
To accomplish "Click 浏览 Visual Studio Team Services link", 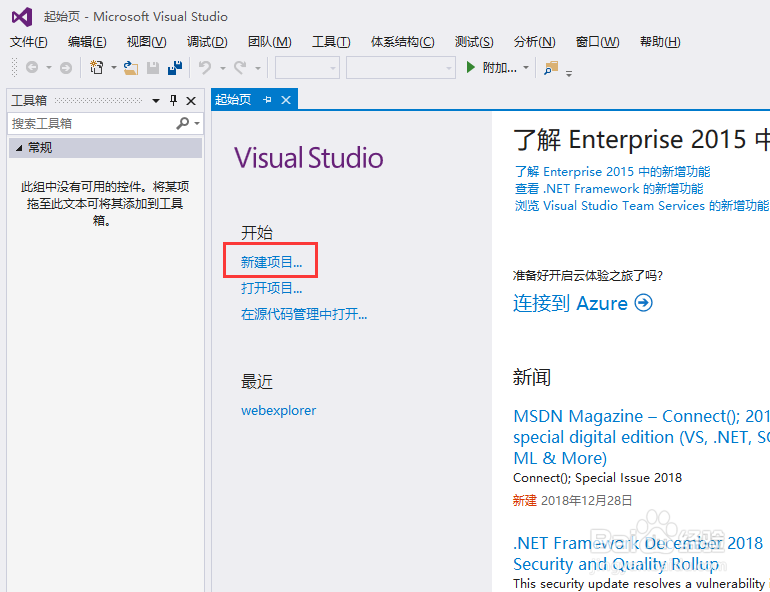I will pyautogui.click(x=641, y=206).
